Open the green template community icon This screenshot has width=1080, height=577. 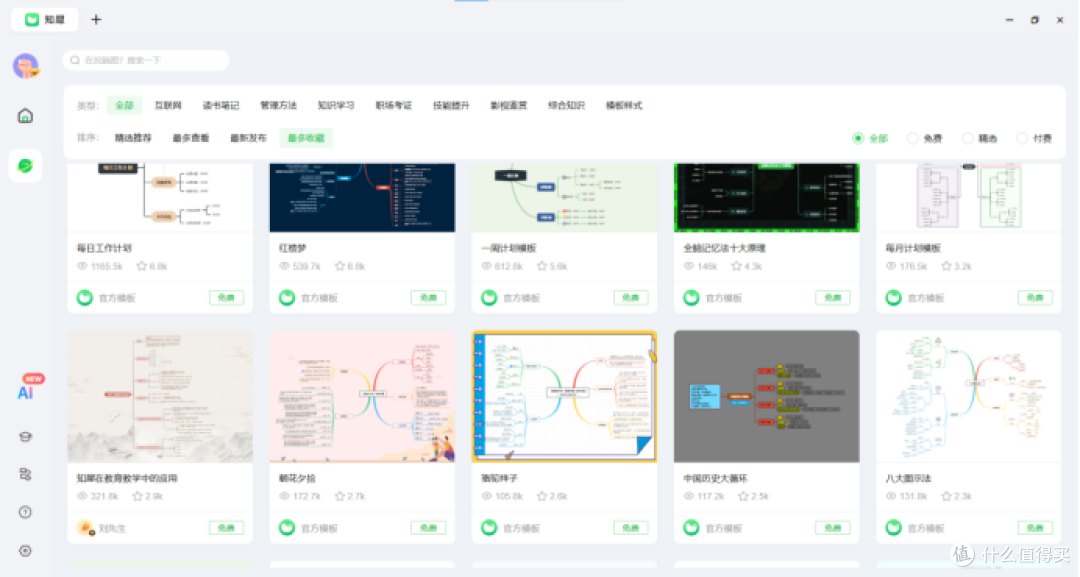tap(25, 166)
